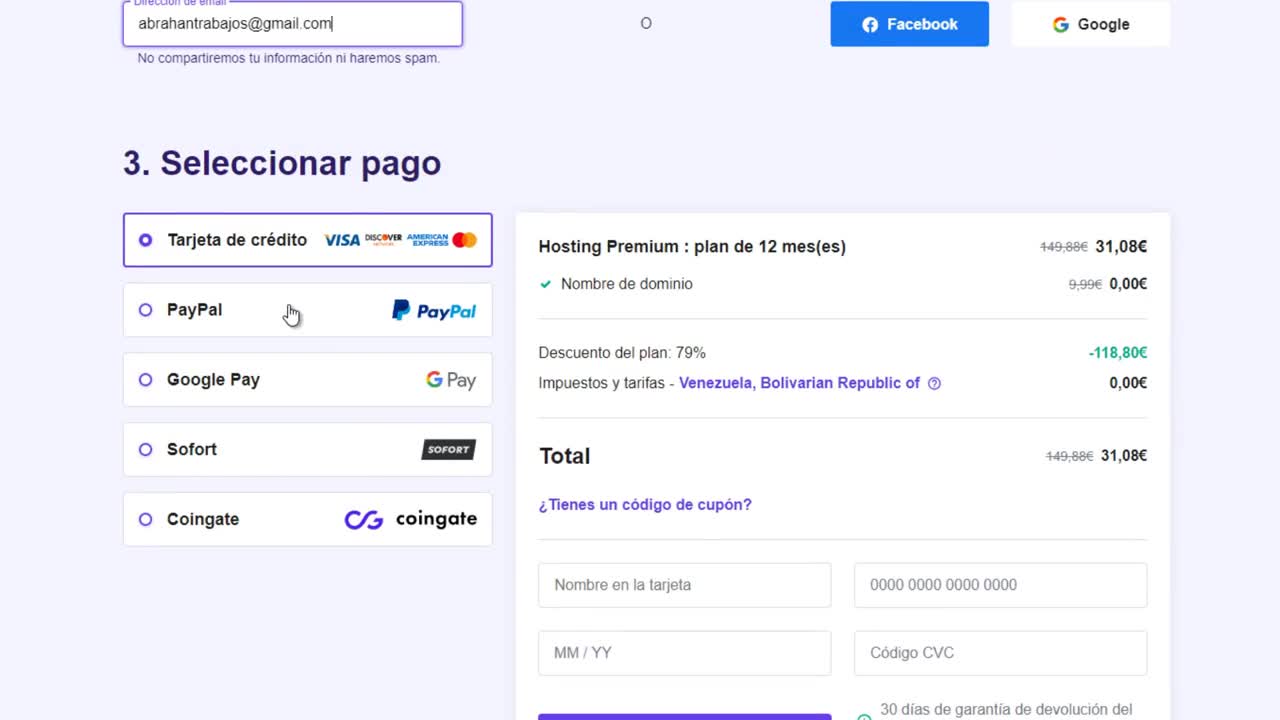Click the PayPal logo
This screenshot has width=1280, height=720.
click(x=434, y=311)
